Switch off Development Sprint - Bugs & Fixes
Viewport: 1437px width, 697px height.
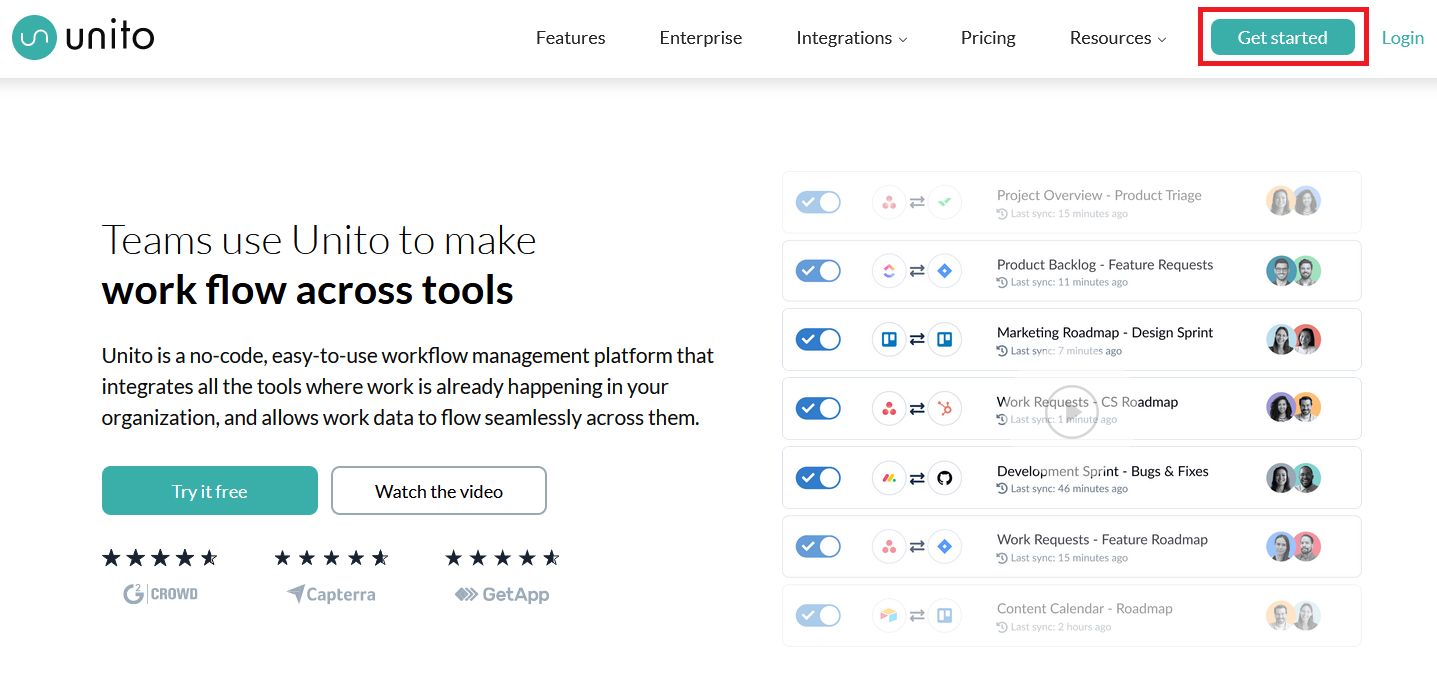pyautogui.click(x=818, y=478)
